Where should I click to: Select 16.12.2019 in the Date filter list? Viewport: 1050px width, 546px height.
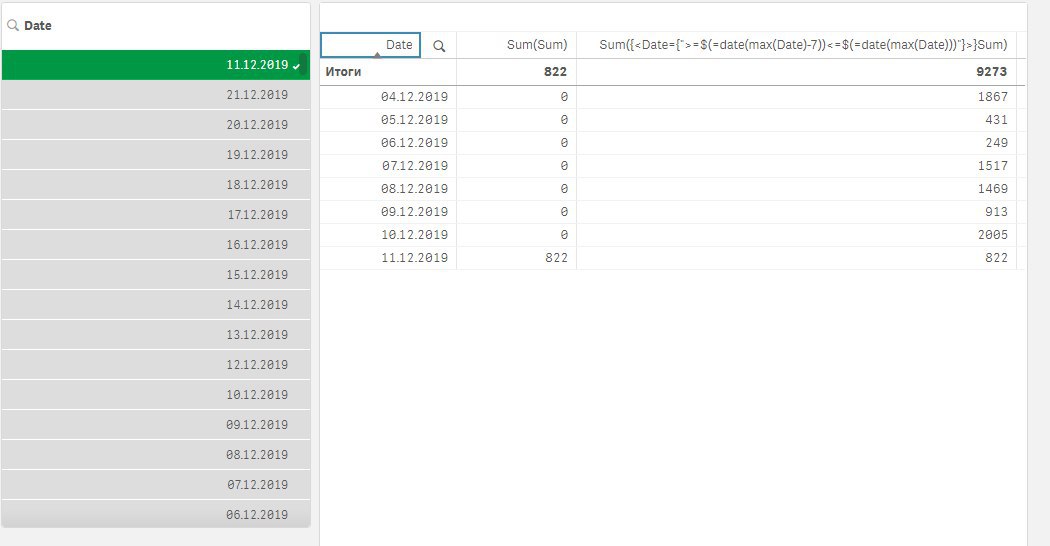pyautogui.click(x=155, y=245)
